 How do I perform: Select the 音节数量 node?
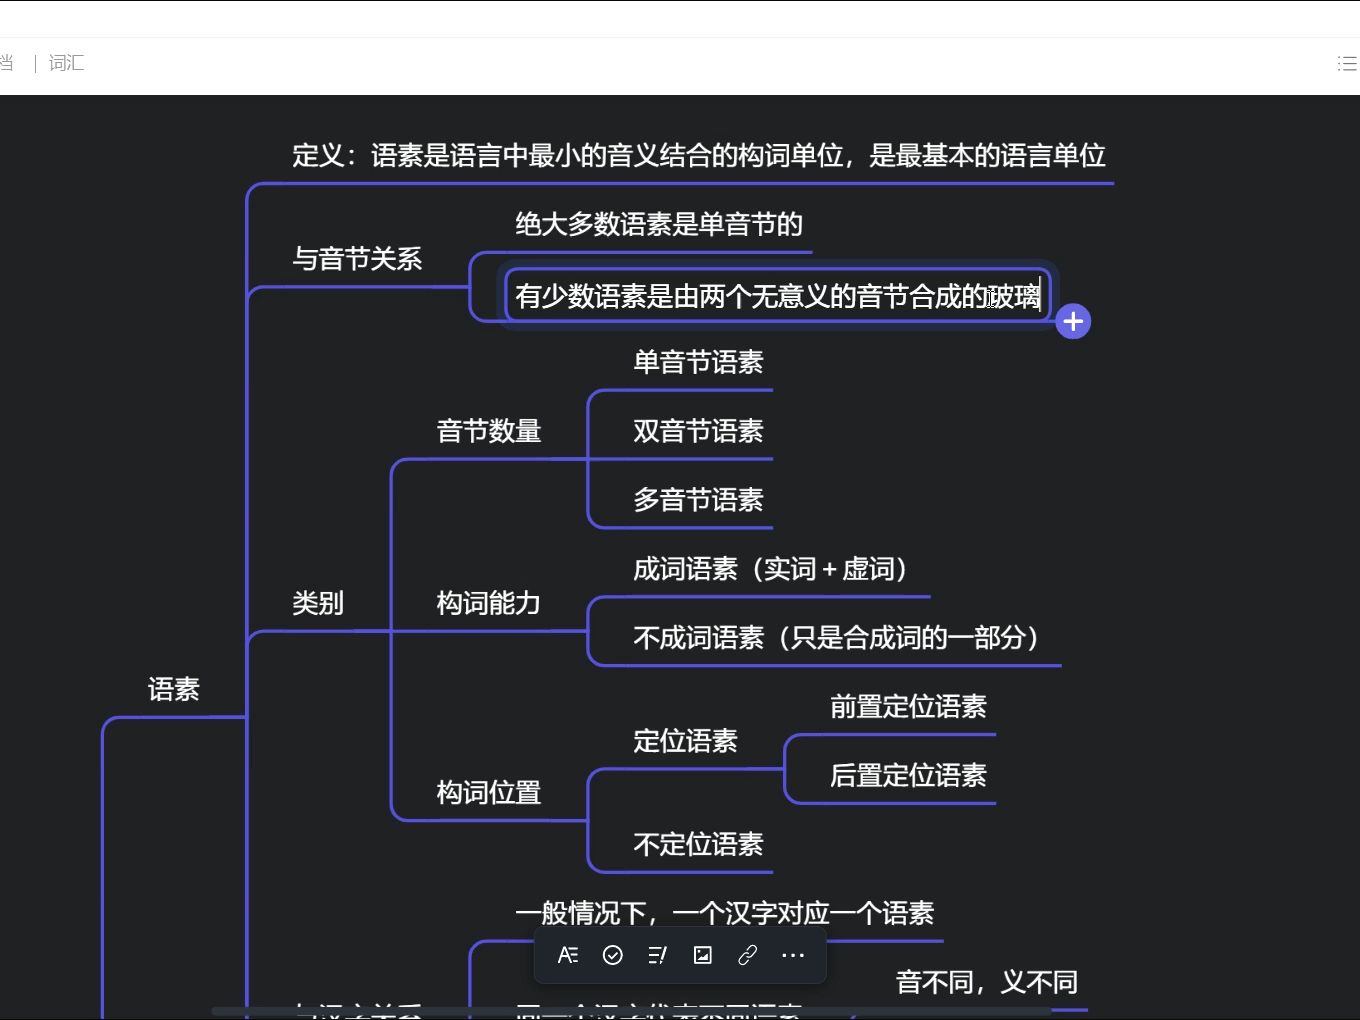(x=489, y=431)
